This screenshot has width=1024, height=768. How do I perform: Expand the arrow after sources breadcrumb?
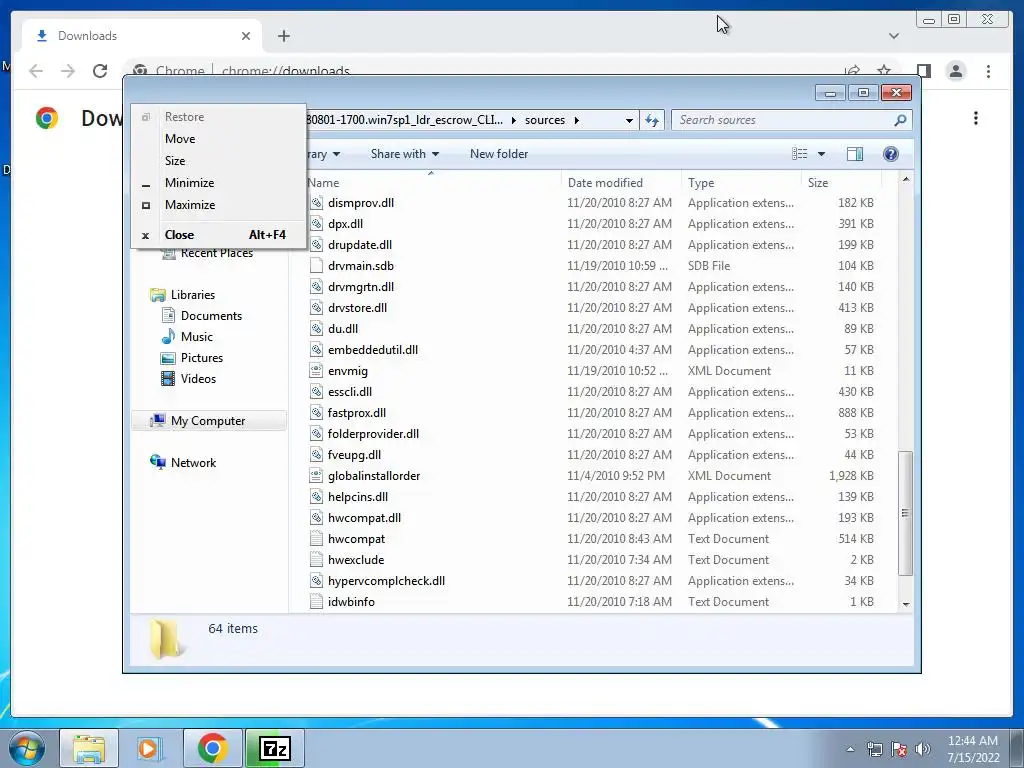577,120
